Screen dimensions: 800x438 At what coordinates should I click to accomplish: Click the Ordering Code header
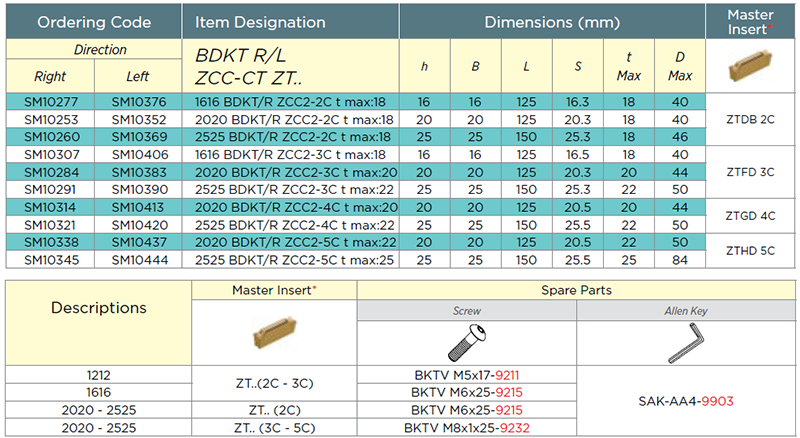click(x=94, y=22)
